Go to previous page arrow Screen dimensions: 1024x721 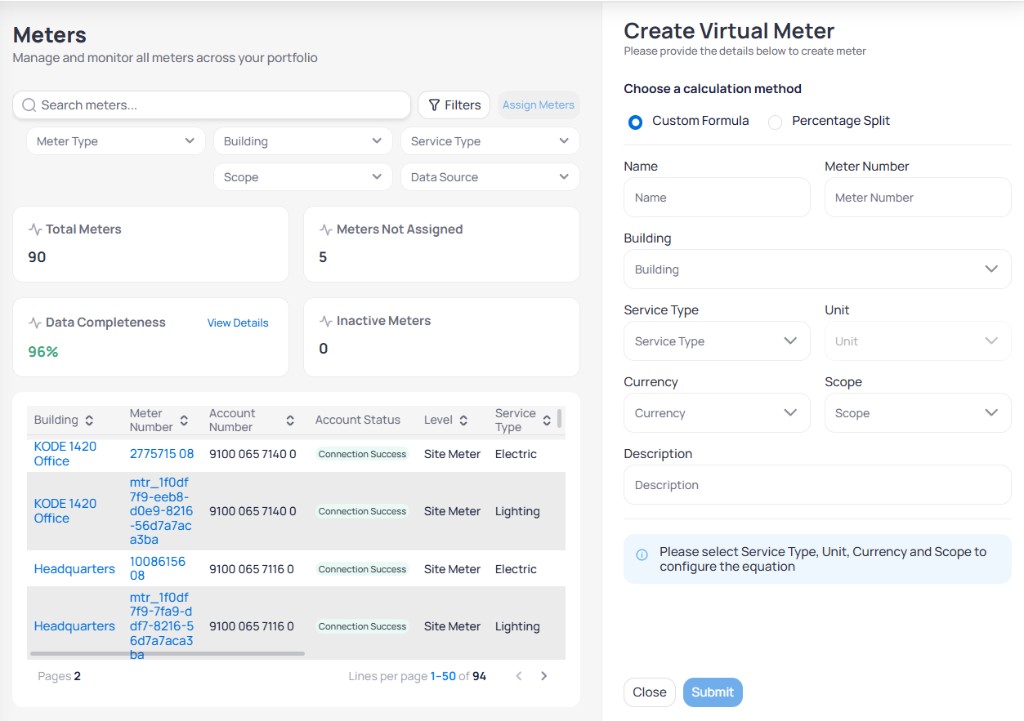[519, 676]
